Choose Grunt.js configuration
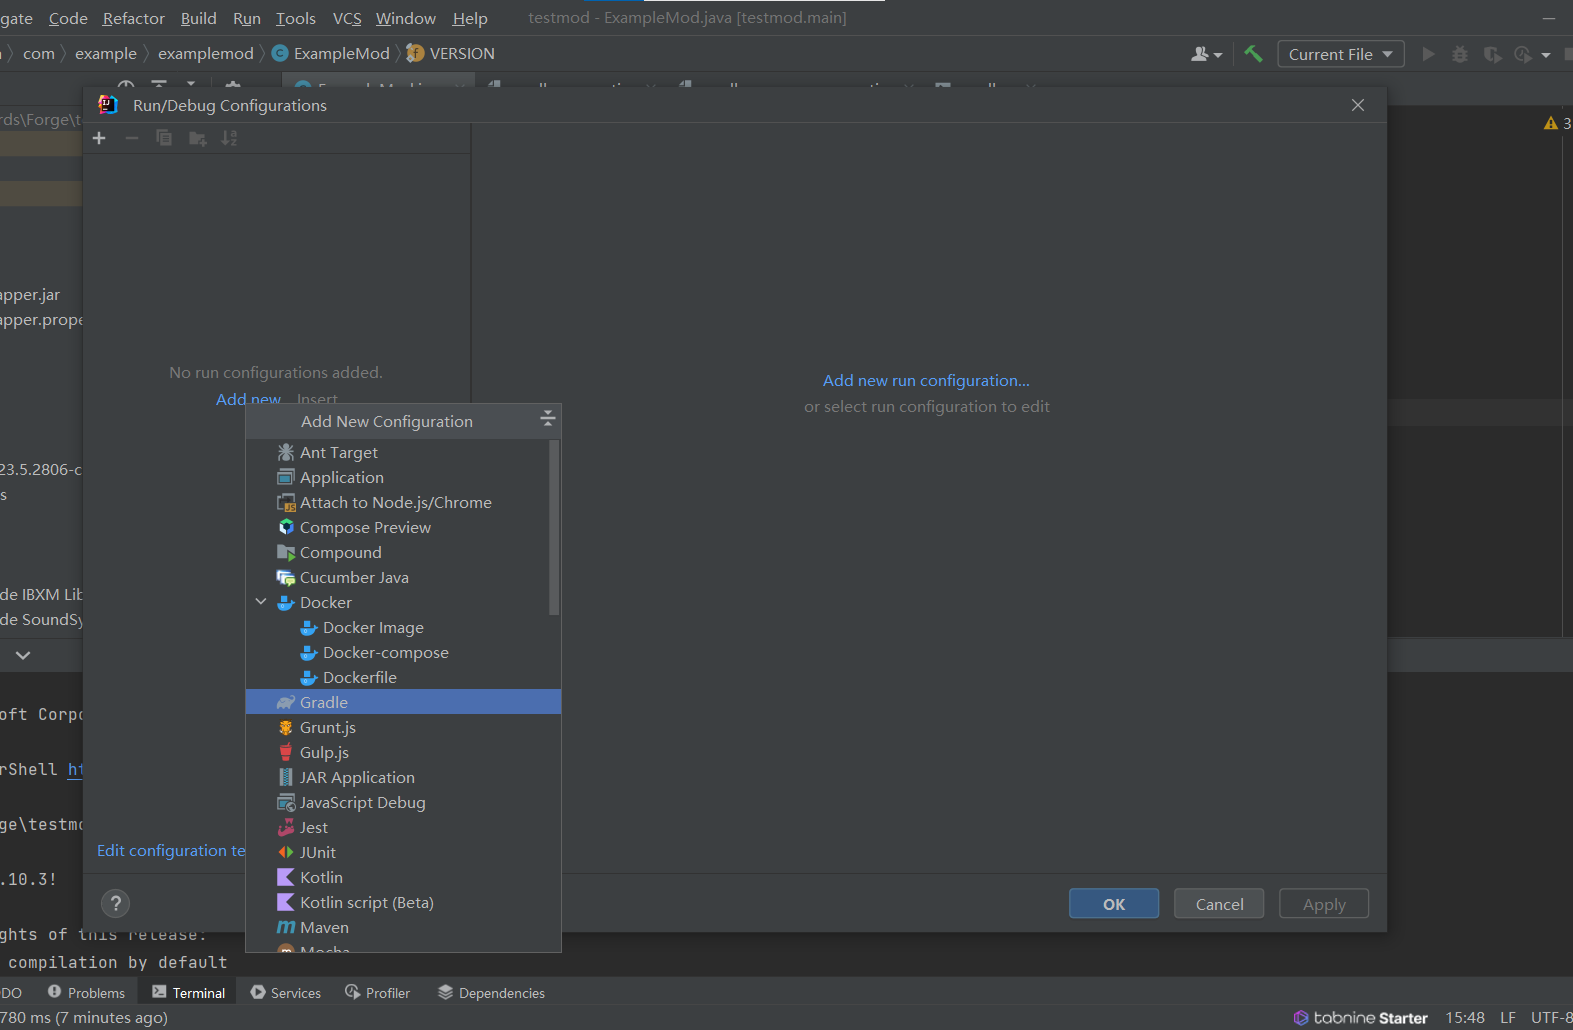This screenshot has width=1573, height=1030. pyautogui.click(x=403, y=727)
